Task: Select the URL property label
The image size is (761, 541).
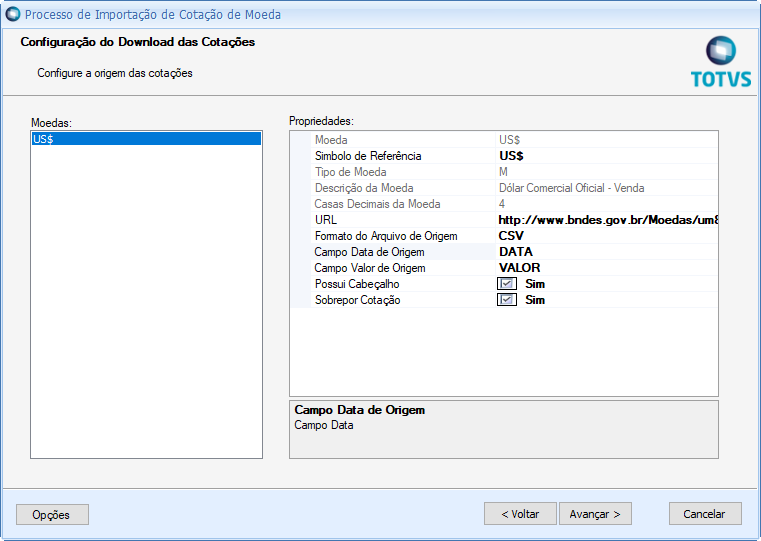Action: pyautogui.click(x=326, y=220)
